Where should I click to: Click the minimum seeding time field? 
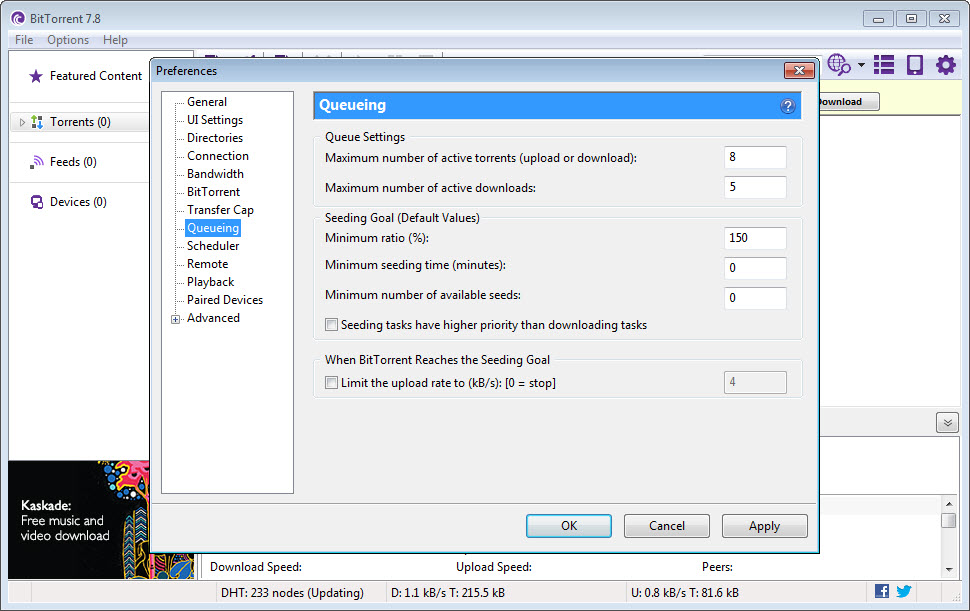pyautogui.click(x=755, y=268)
